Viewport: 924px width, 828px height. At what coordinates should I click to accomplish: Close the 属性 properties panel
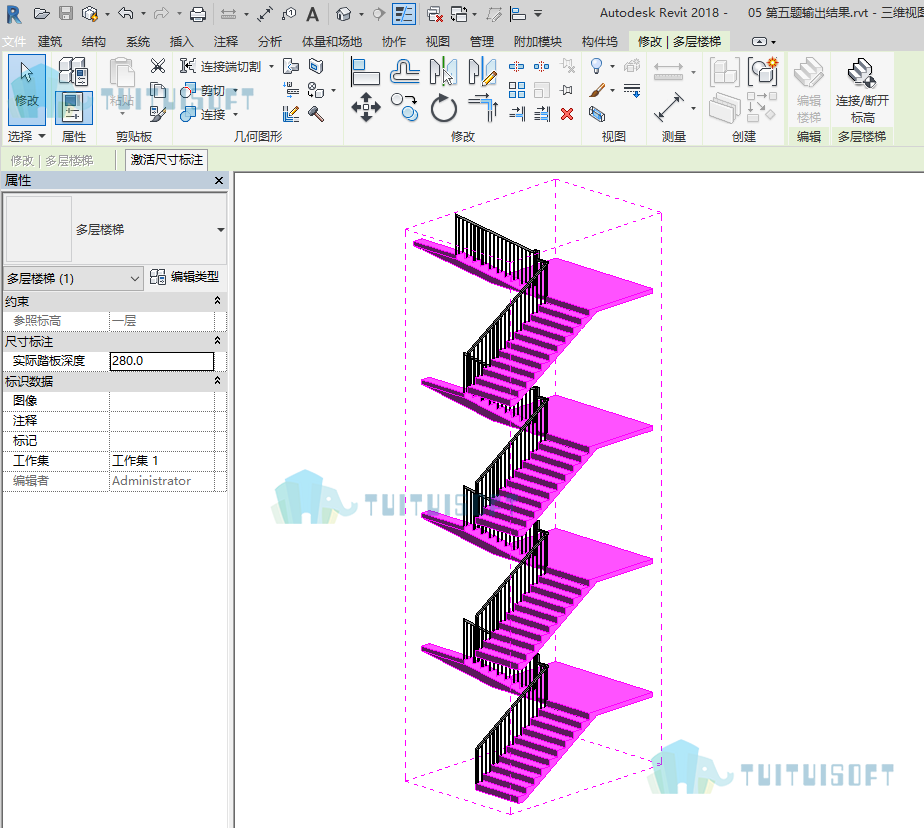click(219, 180)
